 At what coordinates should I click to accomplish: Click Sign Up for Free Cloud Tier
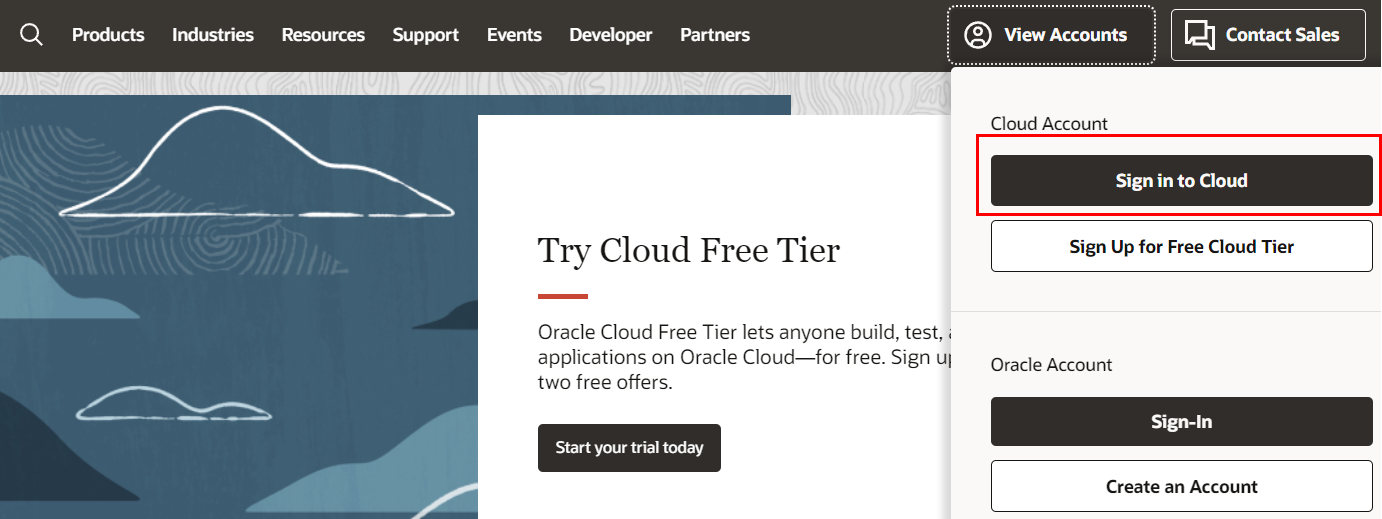pos(1181,246)
